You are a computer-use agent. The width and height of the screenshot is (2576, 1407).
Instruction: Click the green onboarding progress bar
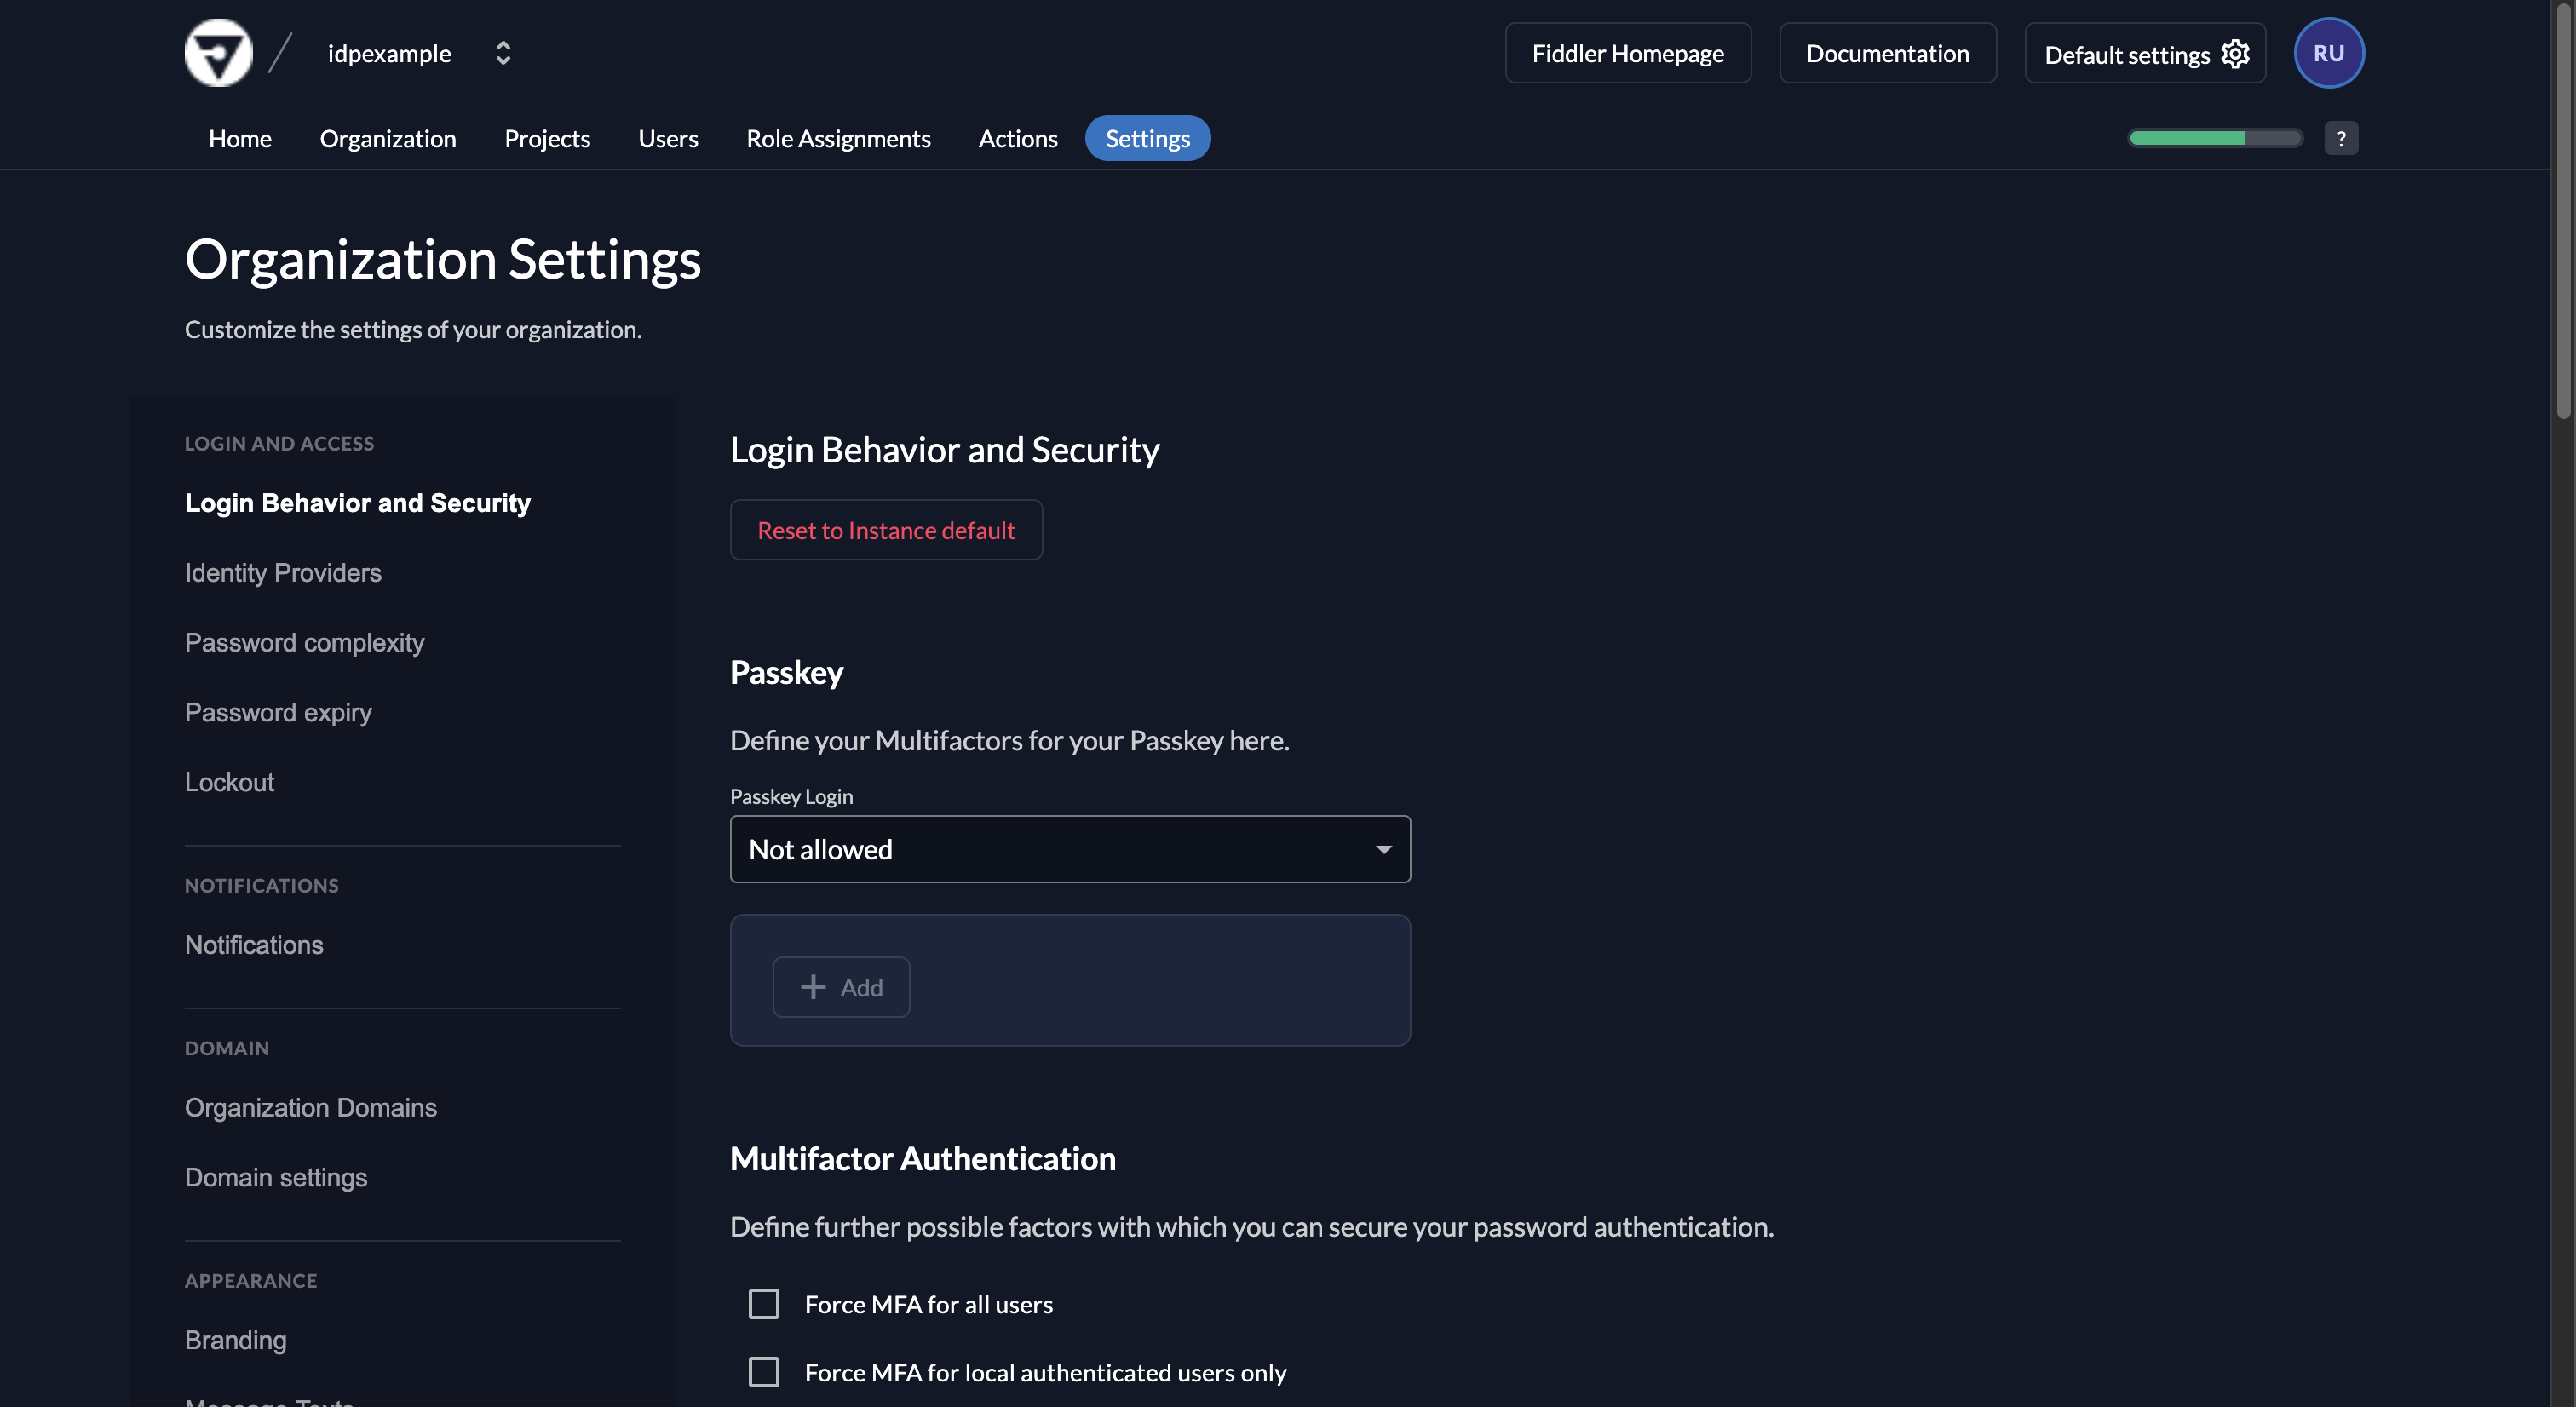2215,138
